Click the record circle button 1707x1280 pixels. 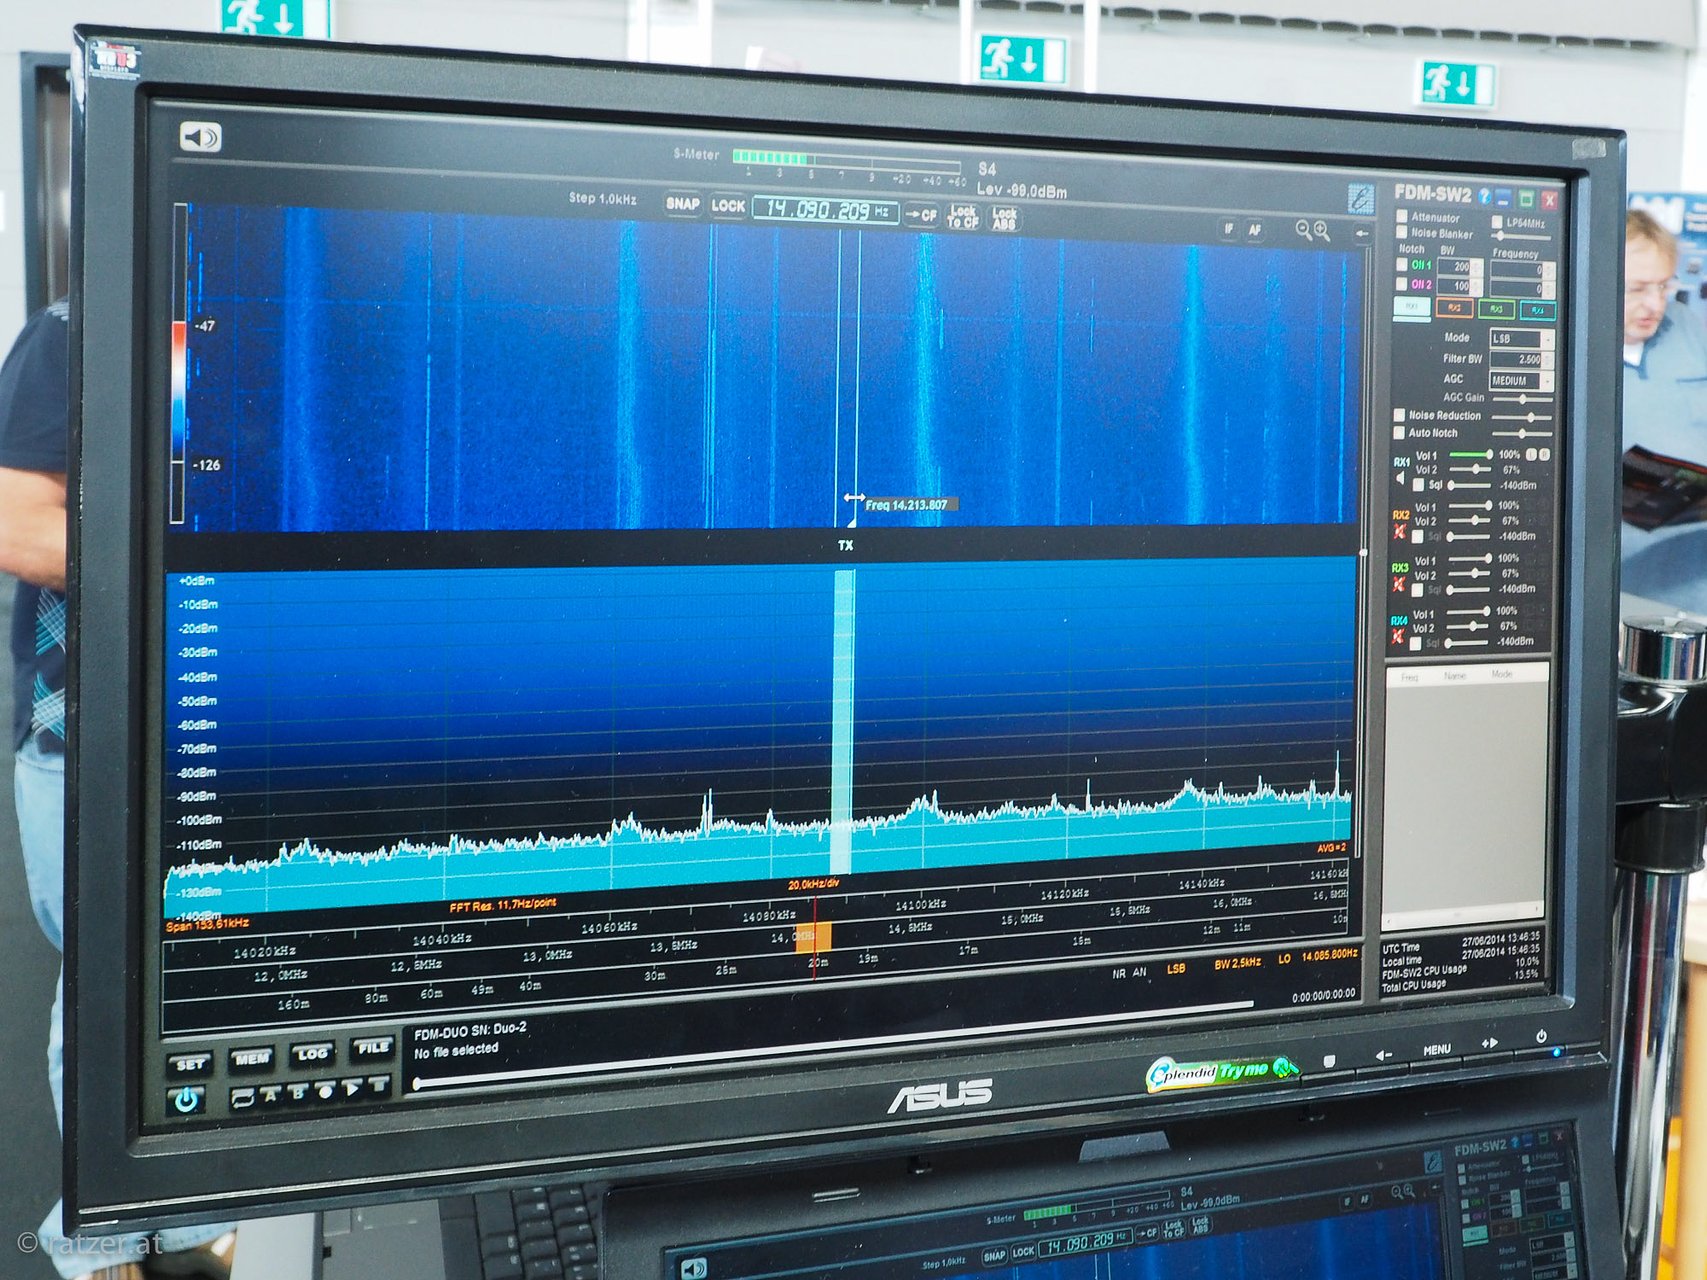point(324,1091)
